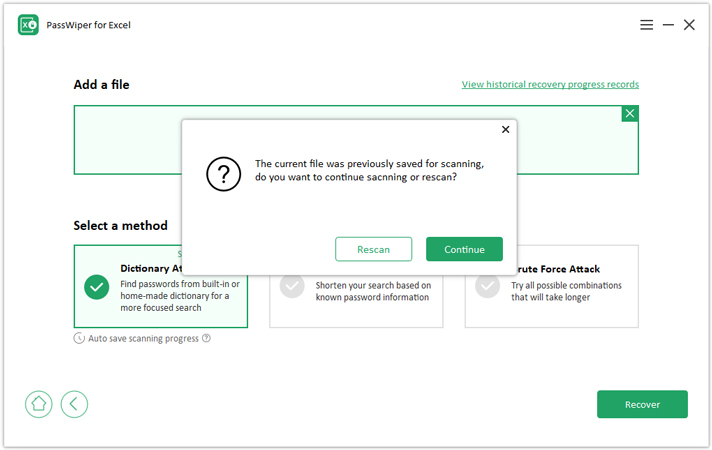Image resolution: width=712 pixels, height=450 pixels.
Task: Remove the added file with green X
Action: (629, 114)
